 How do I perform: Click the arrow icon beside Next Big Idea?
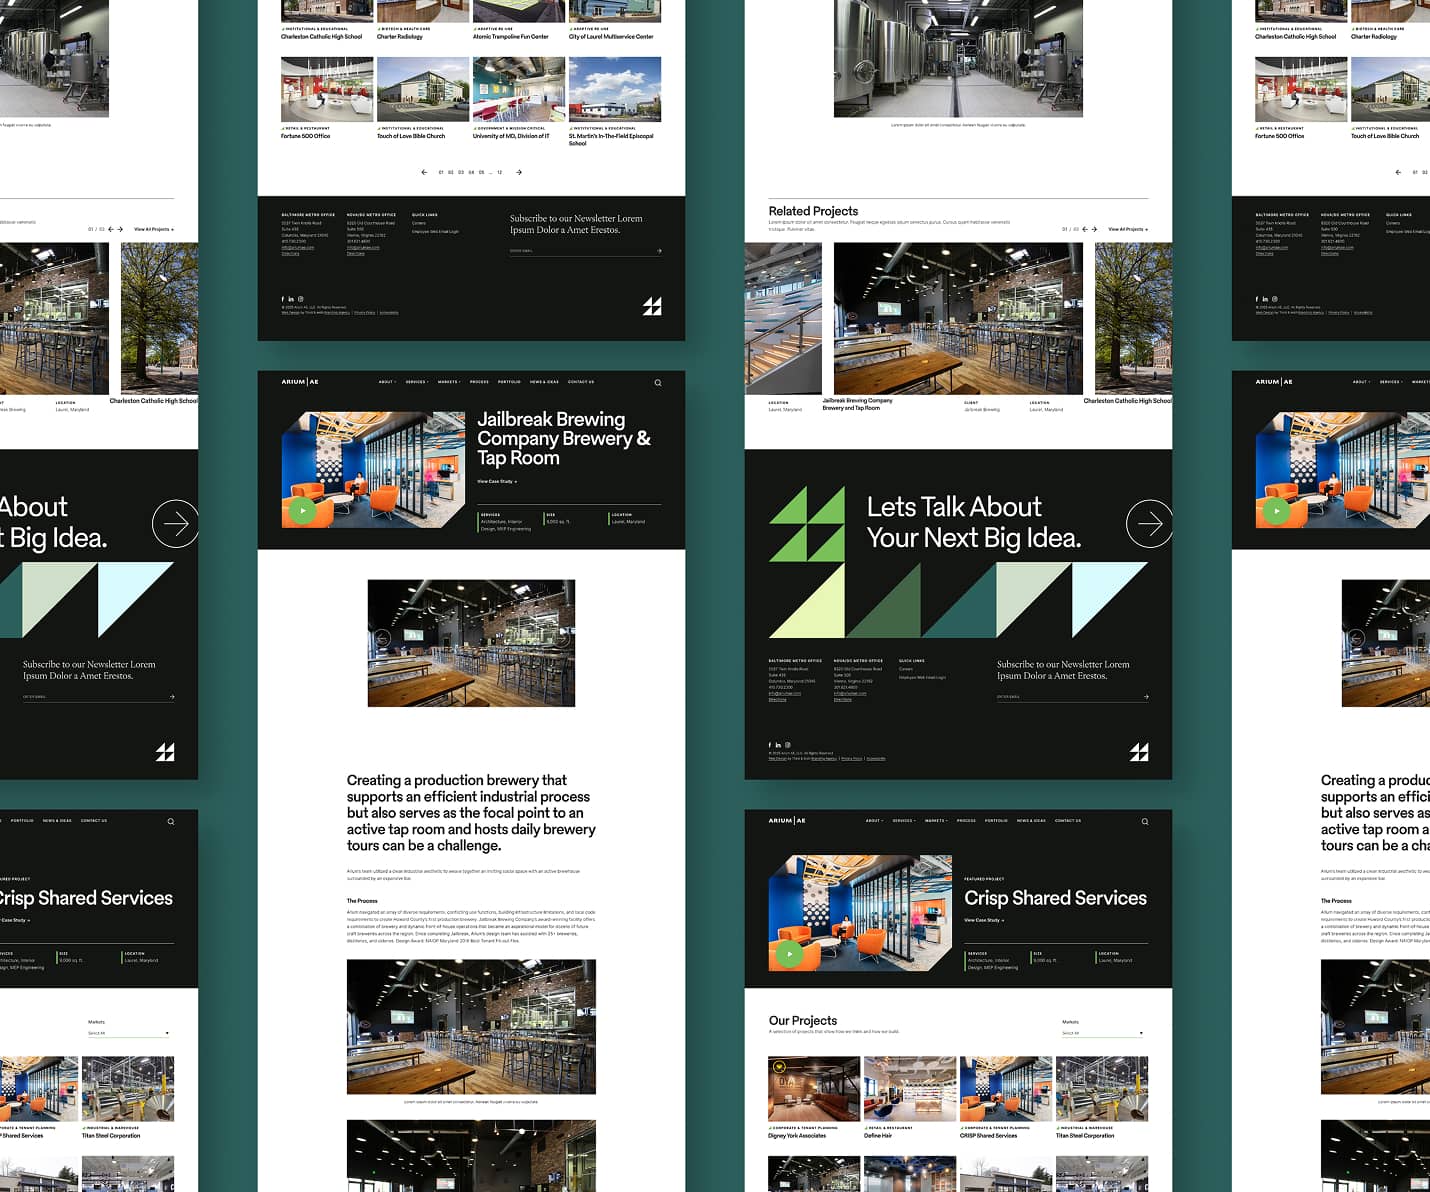coord(1150,523)
